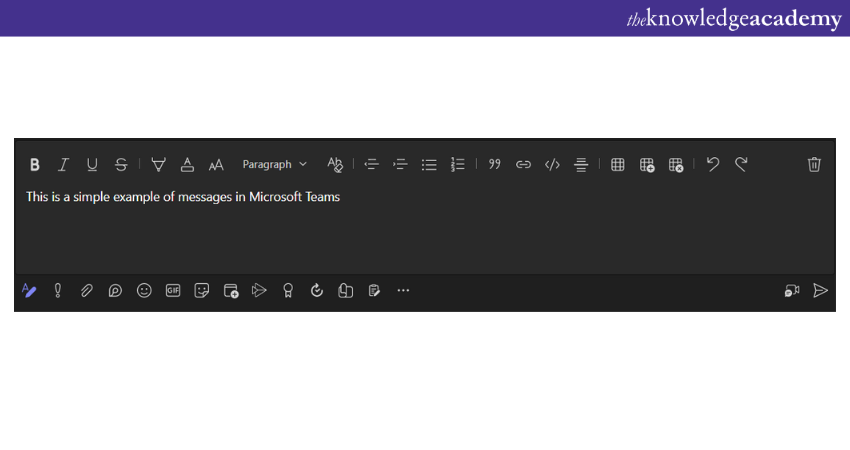
Task: Click in the message text area
Action: 420,230
